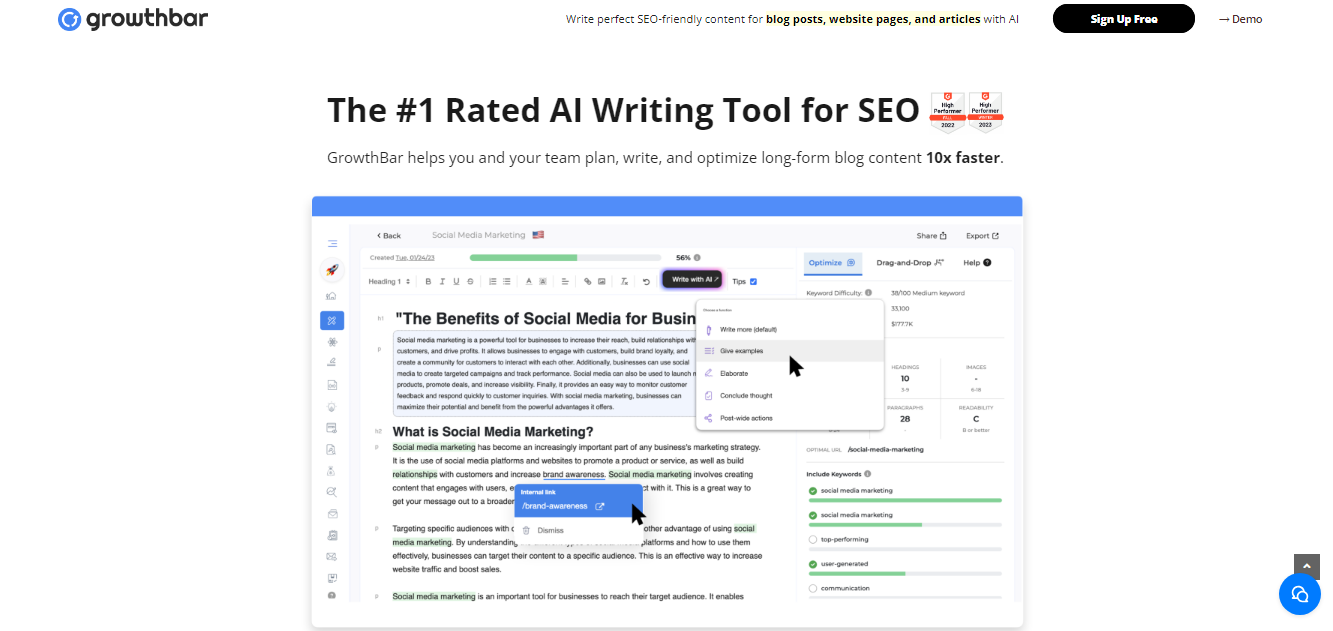
Task: Click the Sign Up Free button
Action: (1123, 19)
